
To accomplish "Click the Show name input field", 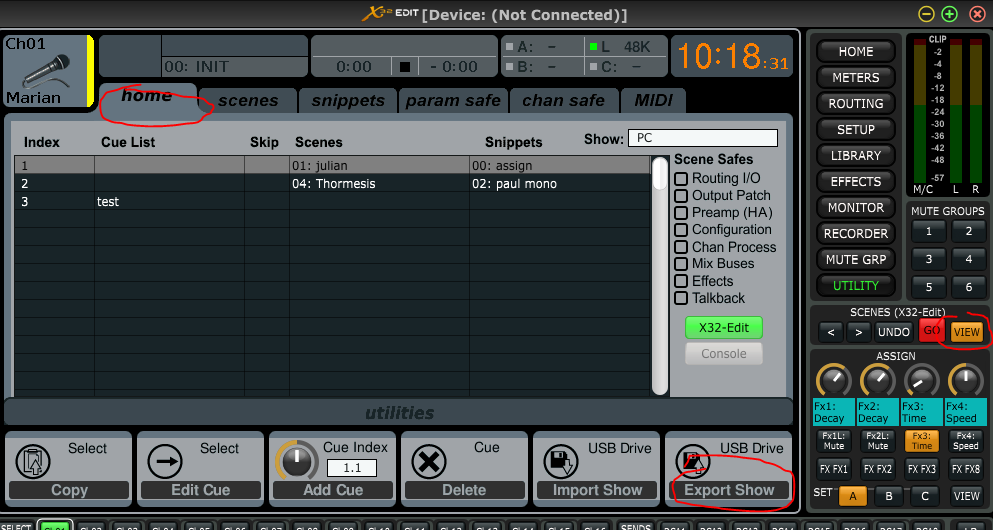I will tap(702, 138).
